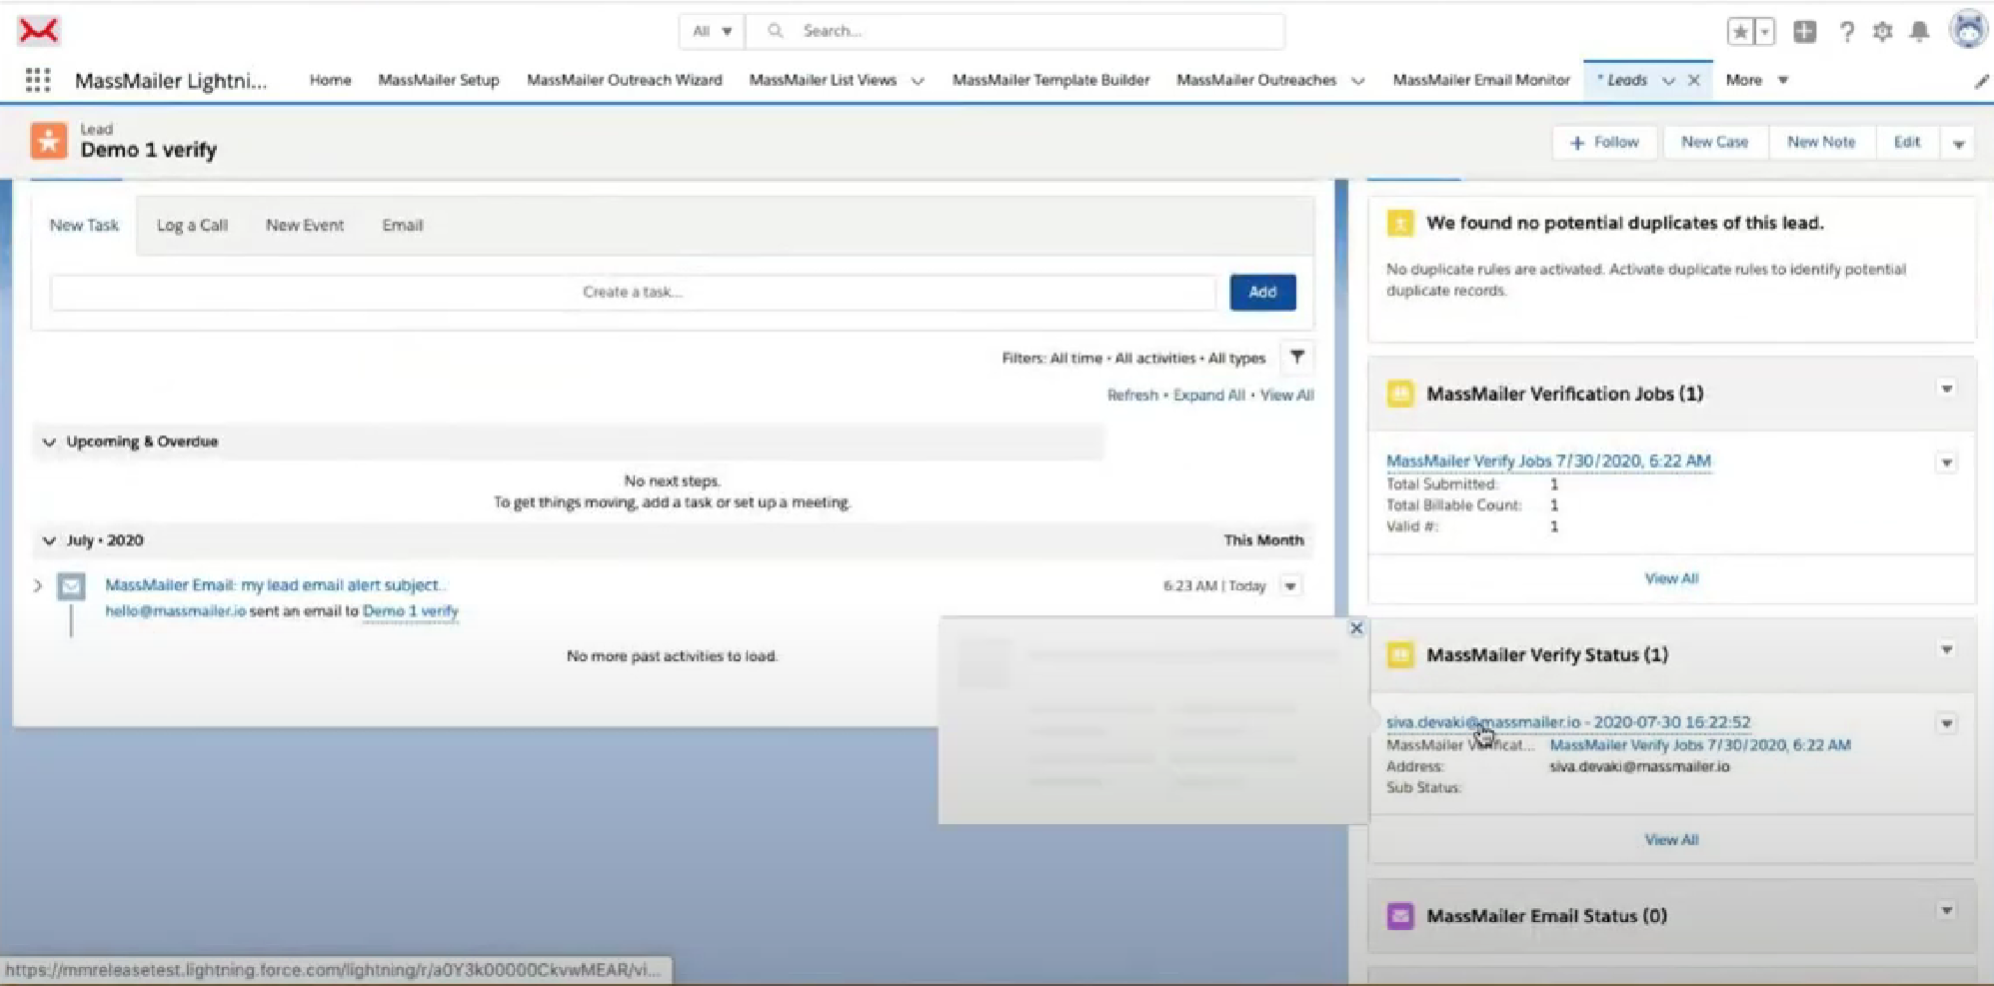Image resolution: width=1994 pixels, height=986 pixels.
Task: Select the New Task activity tab
Action: coord(84,225)
